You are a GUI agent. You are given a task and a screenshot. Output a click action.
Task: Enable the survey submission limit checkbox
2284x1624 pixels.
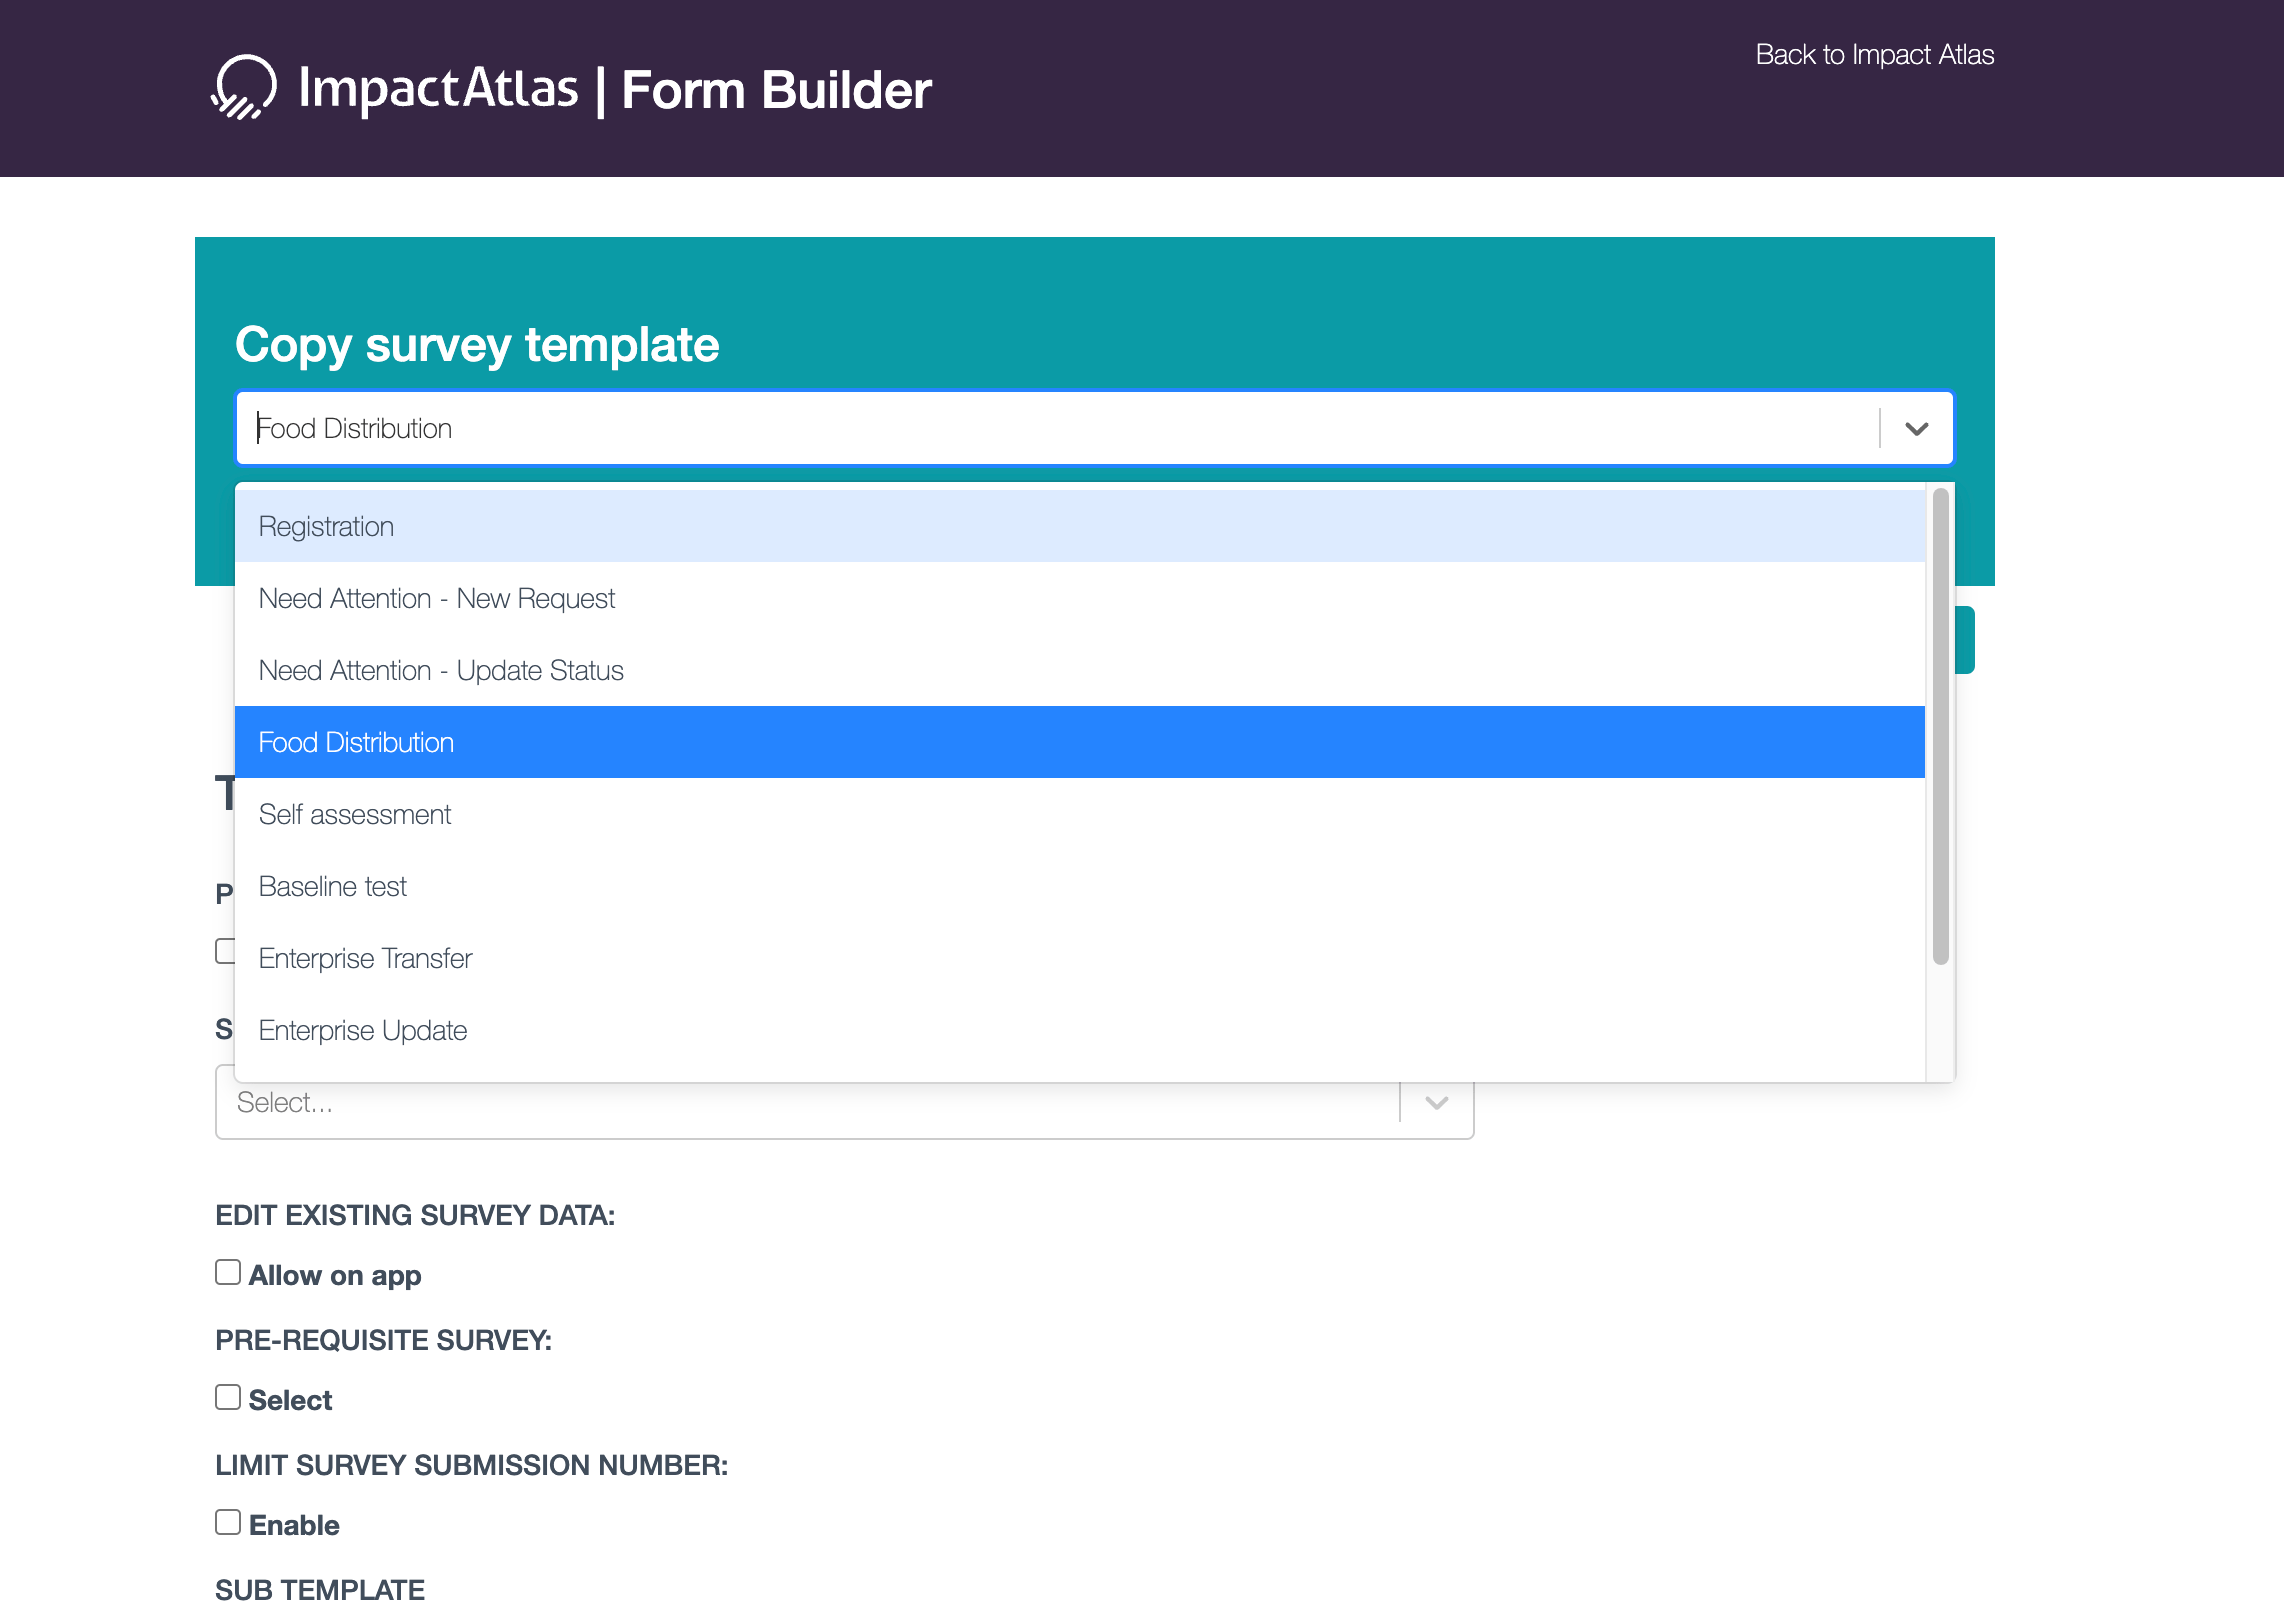pyautogui.click(x=228, y=1521)
